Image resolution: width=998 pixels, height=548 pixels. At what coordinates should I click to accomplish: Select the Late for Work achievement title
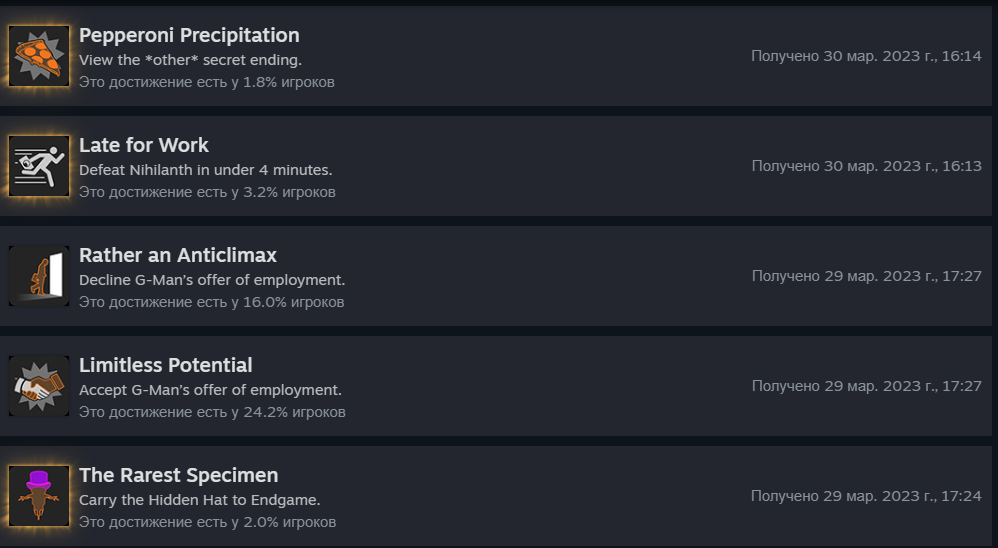tap(144, 145)
